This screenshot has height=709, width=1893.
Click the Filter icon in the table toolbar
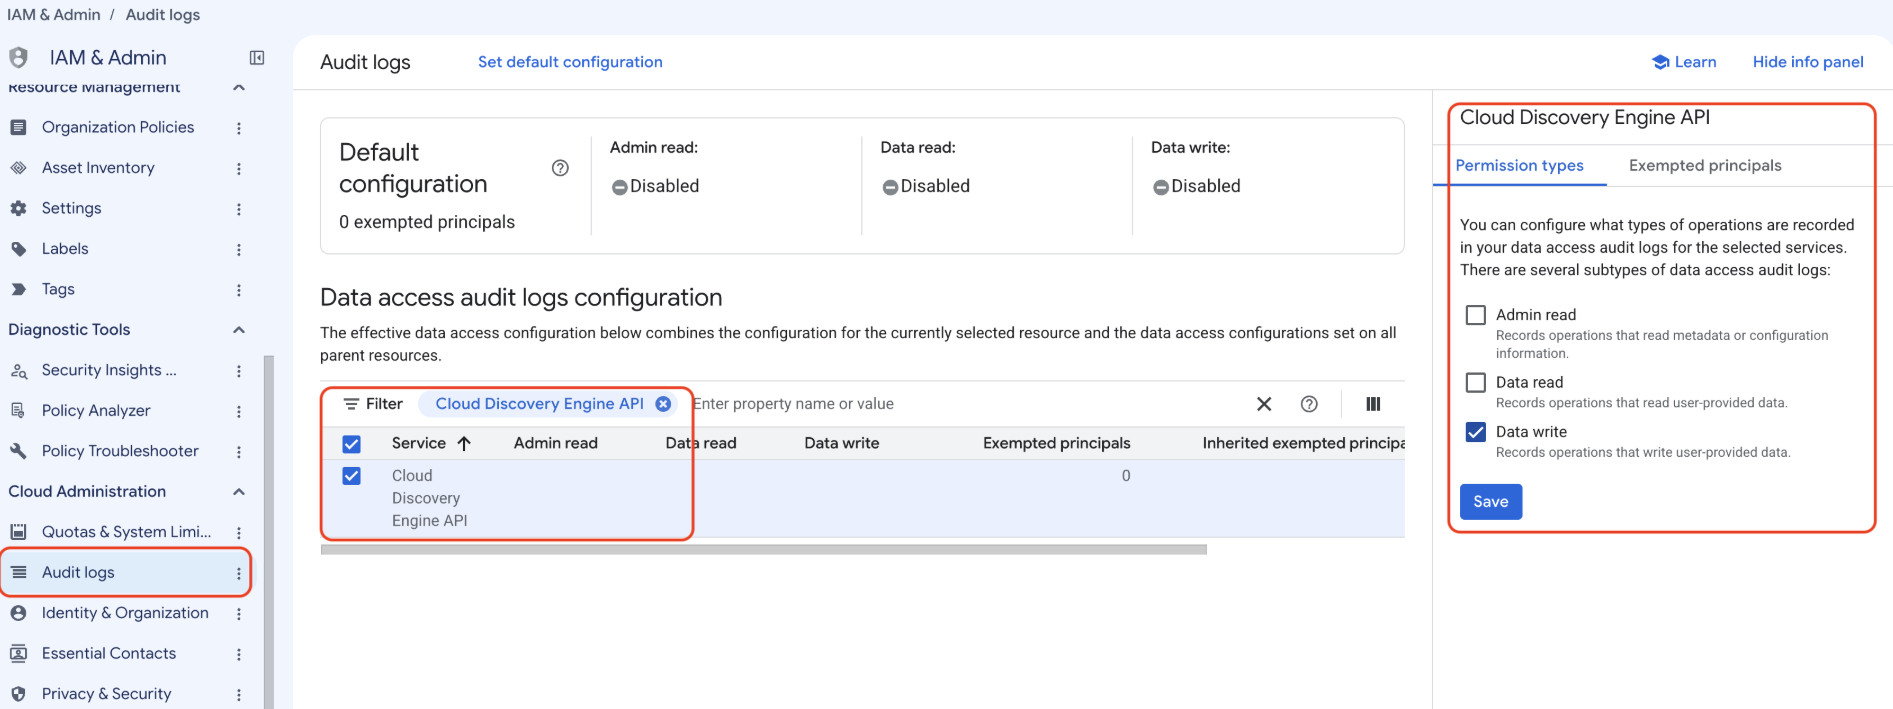coord(351,404)
